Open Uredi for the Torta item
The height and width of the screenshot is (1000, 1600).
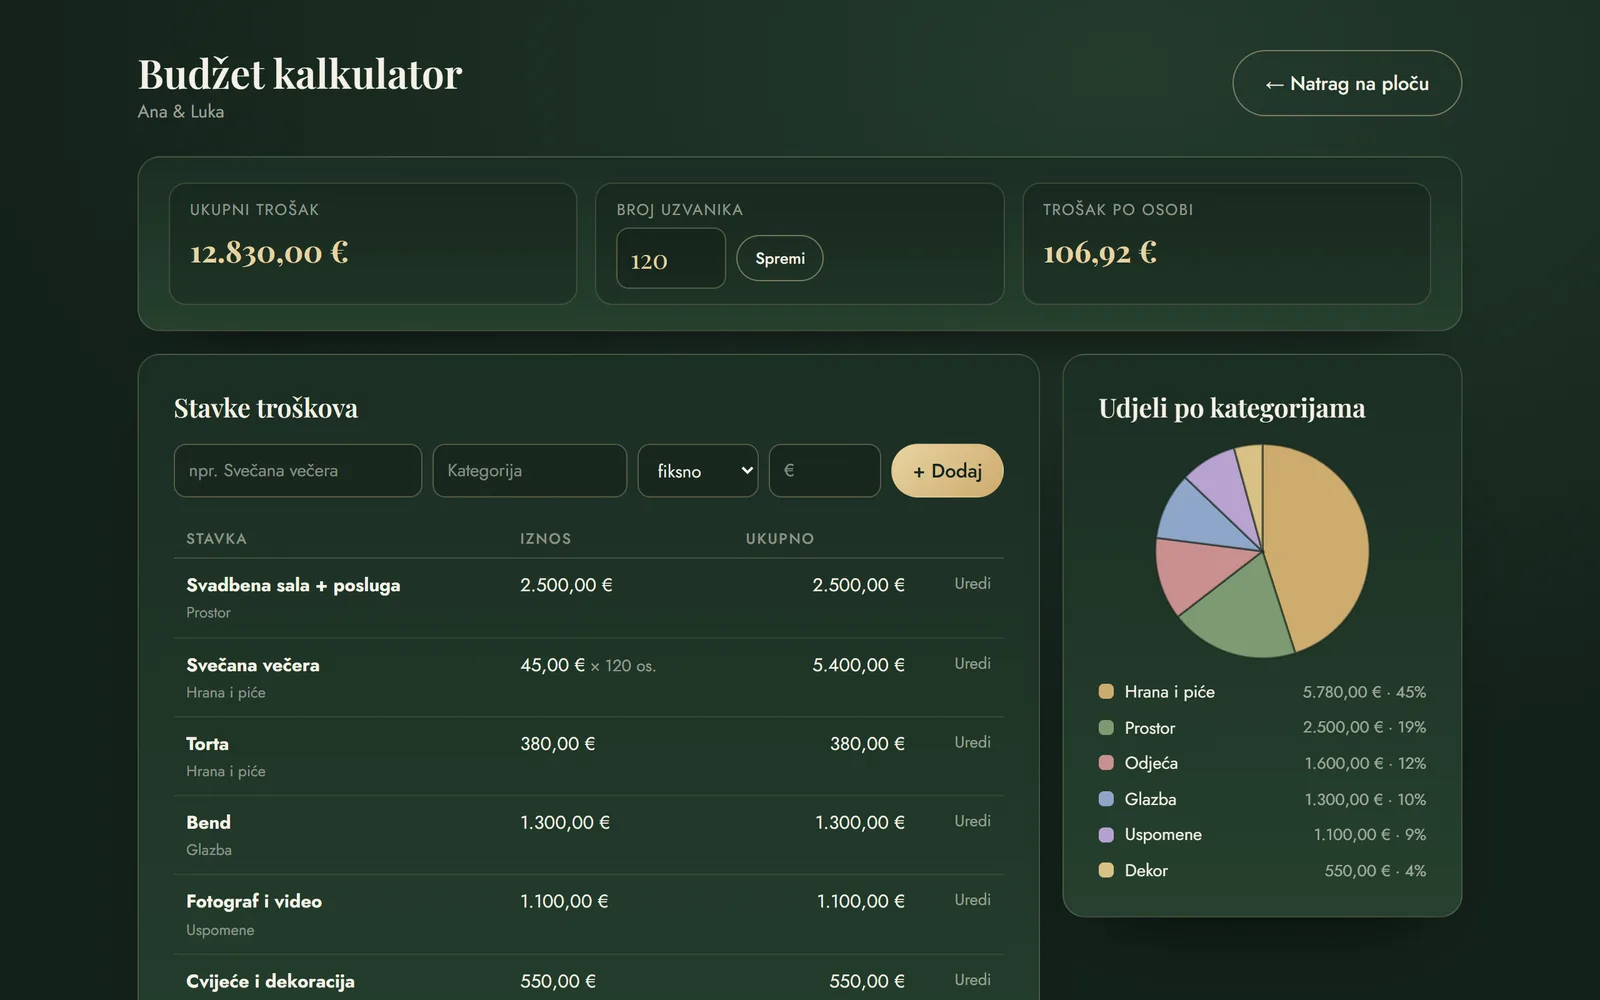[972, 743]
